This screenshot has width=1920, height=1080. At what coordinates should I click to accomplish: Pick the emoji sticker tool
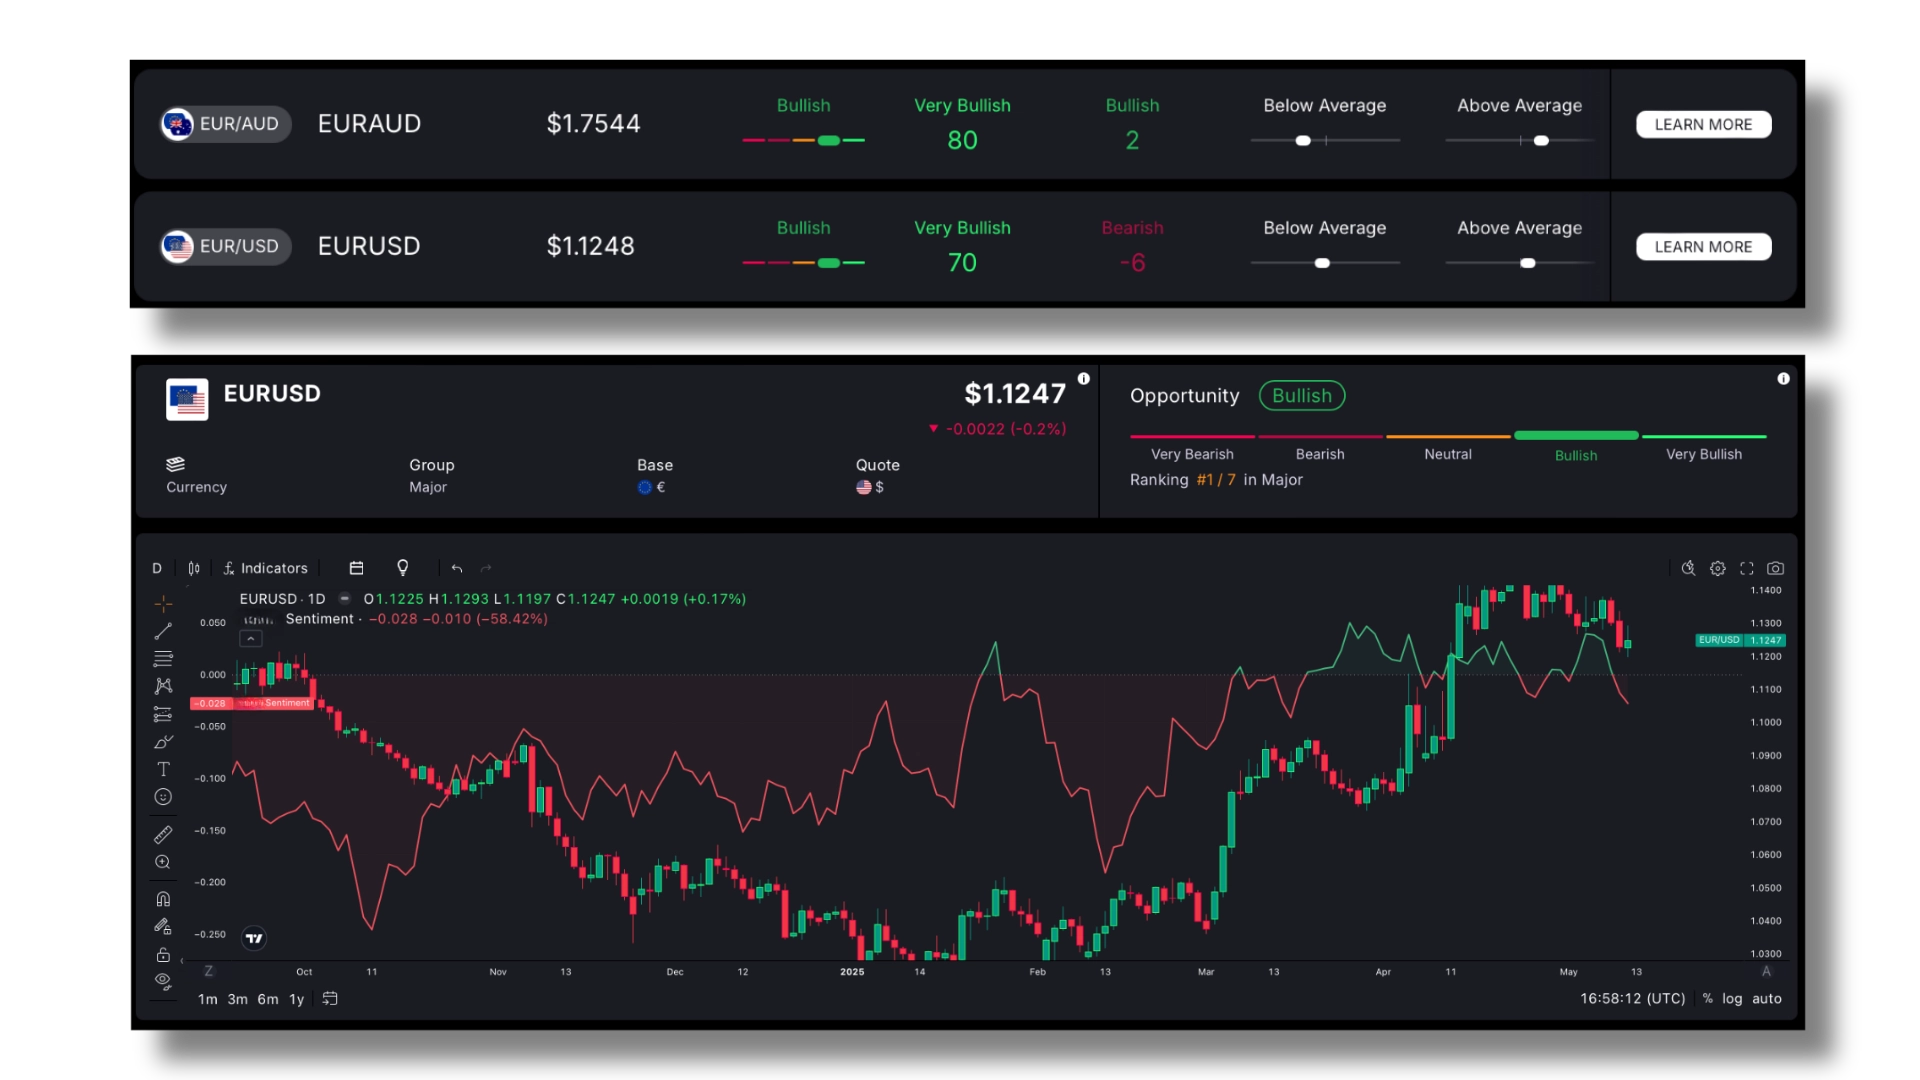[x=163, y=797]
